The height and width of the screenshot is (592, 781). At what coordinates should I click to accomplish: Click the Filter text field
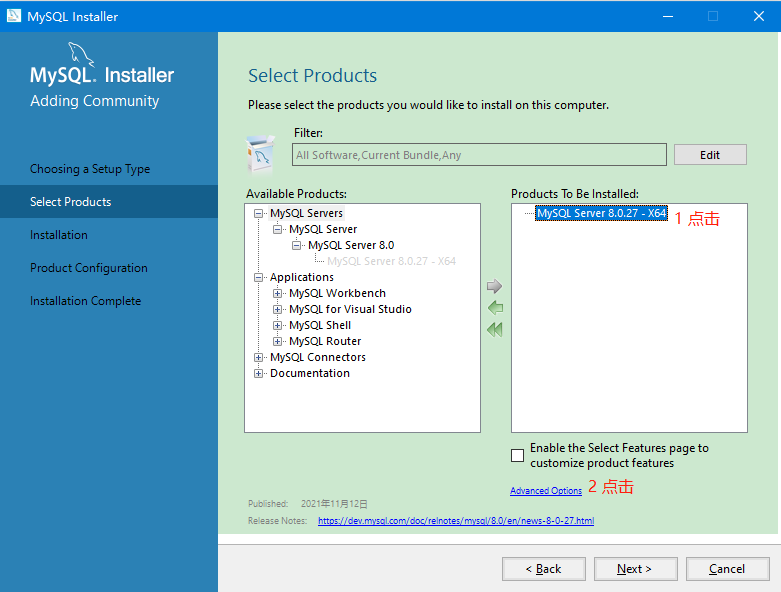click(479, 155)
